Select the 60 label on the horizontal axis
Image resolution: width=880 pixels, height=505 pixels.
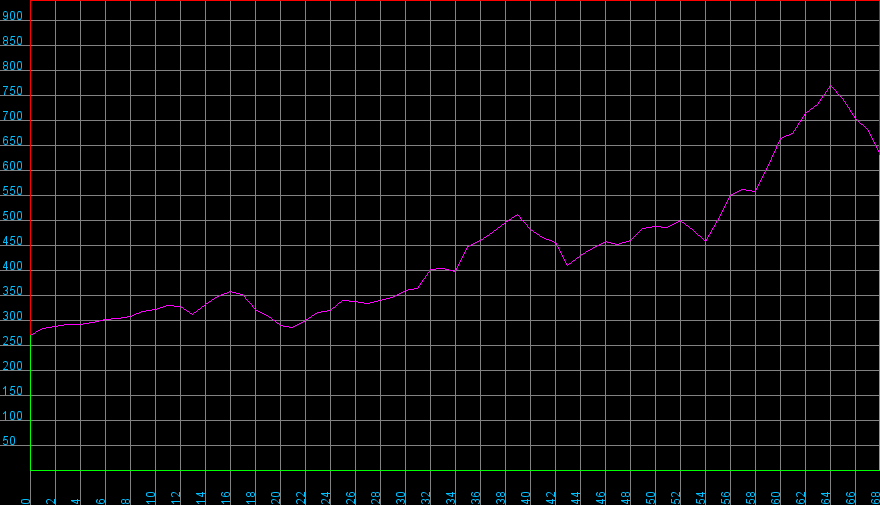(776, 498)
